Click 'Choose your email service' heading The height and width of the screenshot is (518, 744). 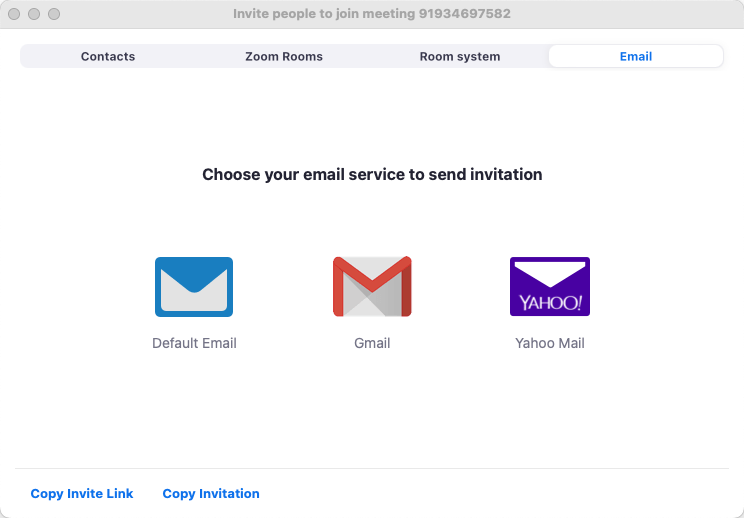pyautogui.click(x=372, y=175)
